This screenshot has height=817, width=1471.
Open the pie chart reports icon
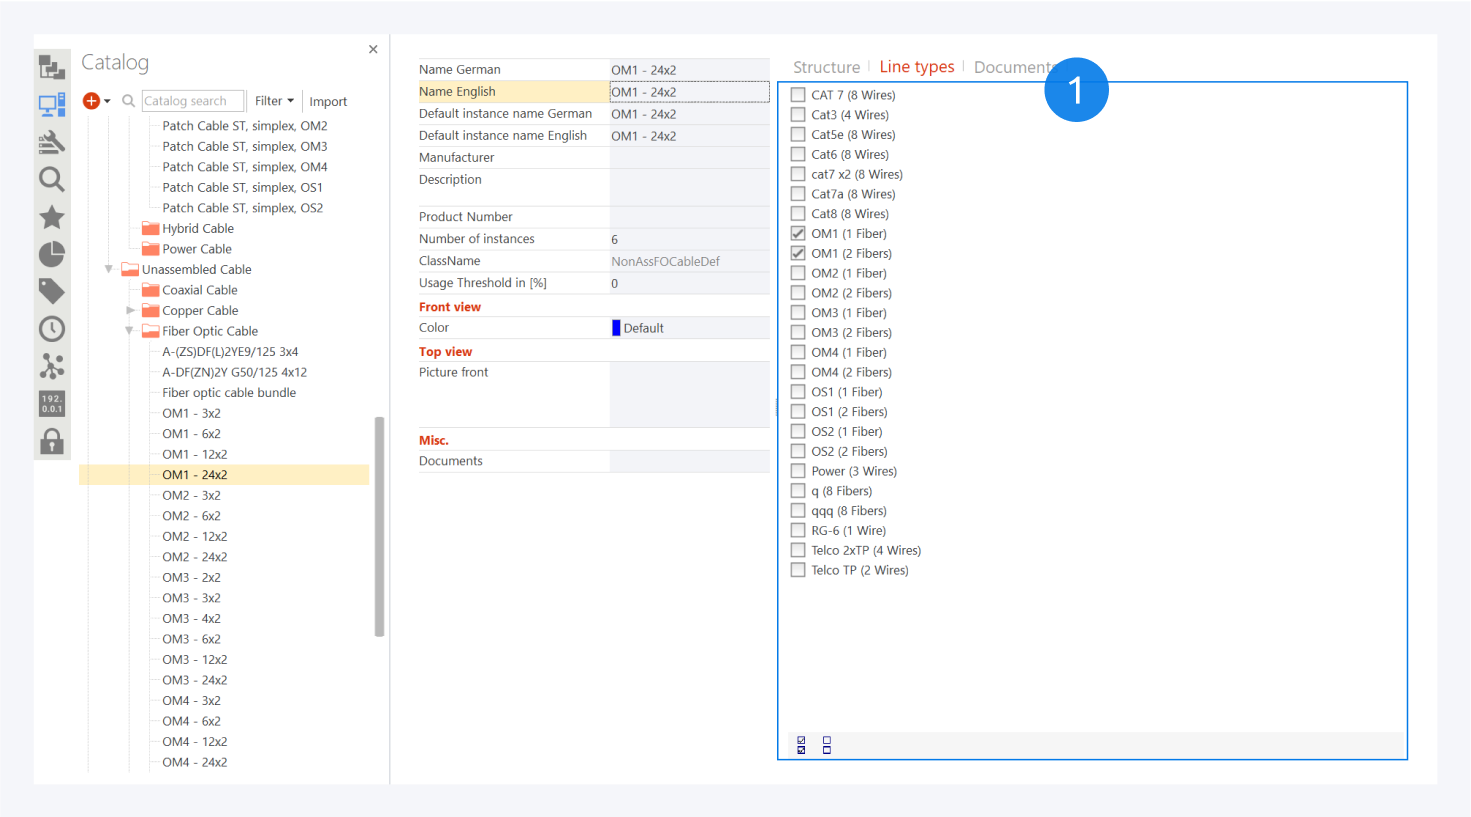[52, 254]
